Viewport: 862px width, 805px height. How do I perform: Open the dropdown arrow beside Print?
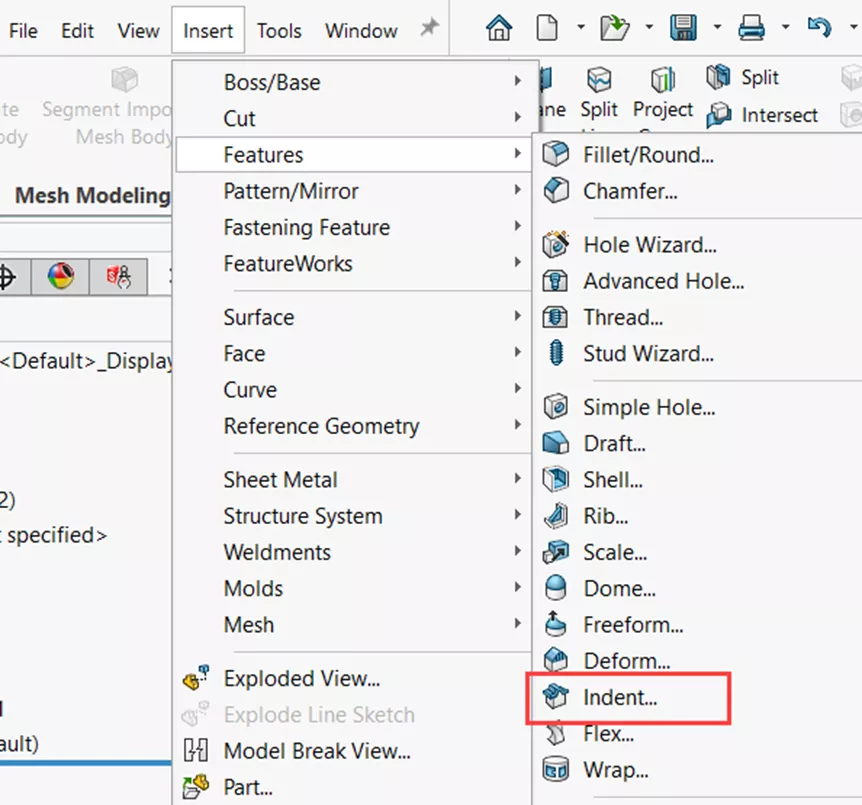tap(785, 29)
